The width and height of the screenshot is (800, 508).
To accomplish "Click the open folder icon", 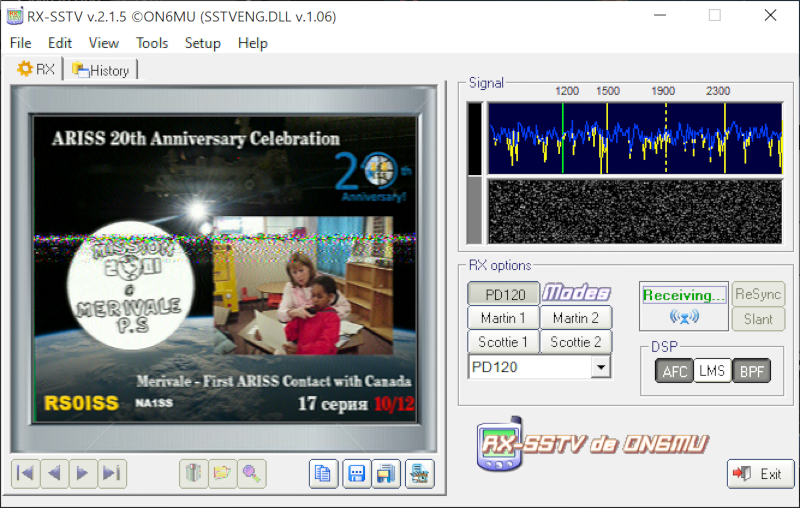I will [222, 474].
